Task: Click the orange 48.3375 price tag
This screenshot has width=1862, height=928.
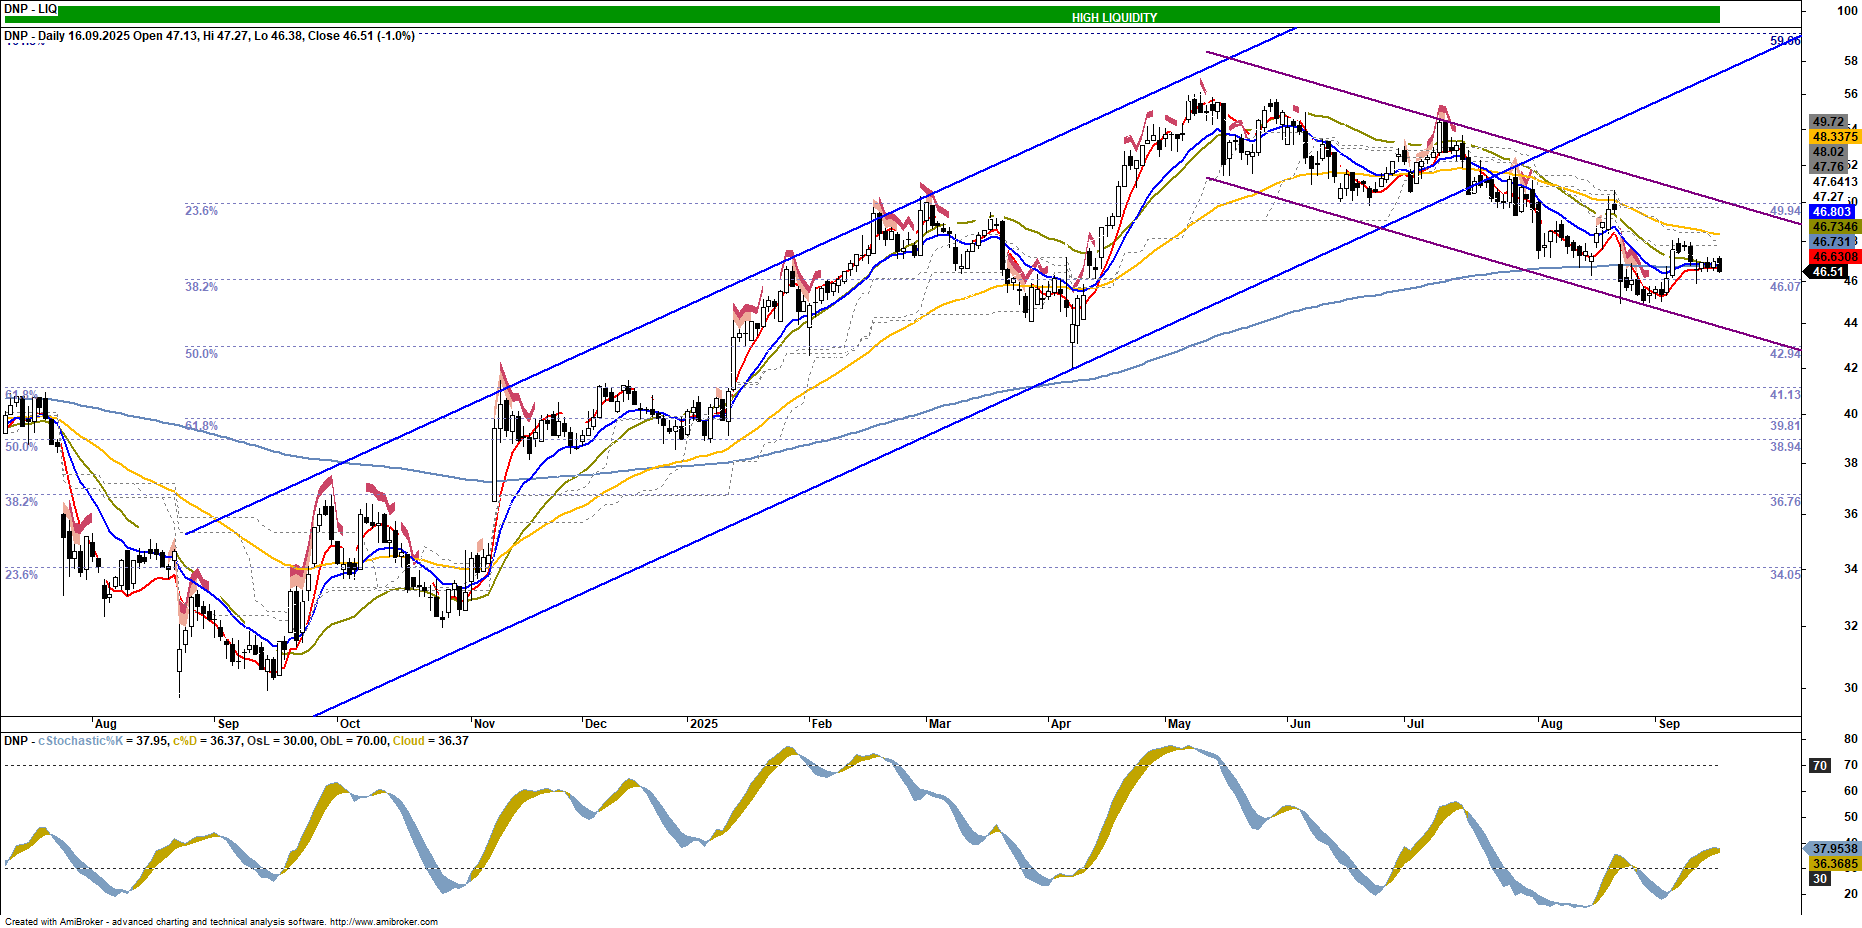Action: [1835, 137]
